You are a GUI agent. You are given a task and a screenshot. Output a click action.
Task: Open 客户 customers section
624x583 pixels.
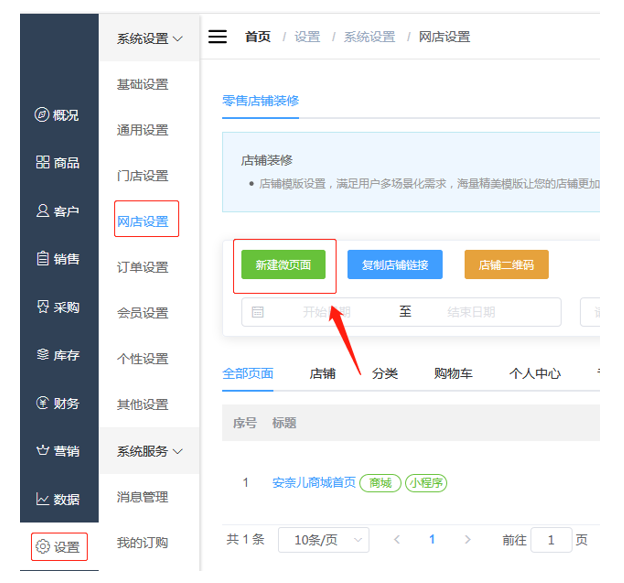point(57,211)
